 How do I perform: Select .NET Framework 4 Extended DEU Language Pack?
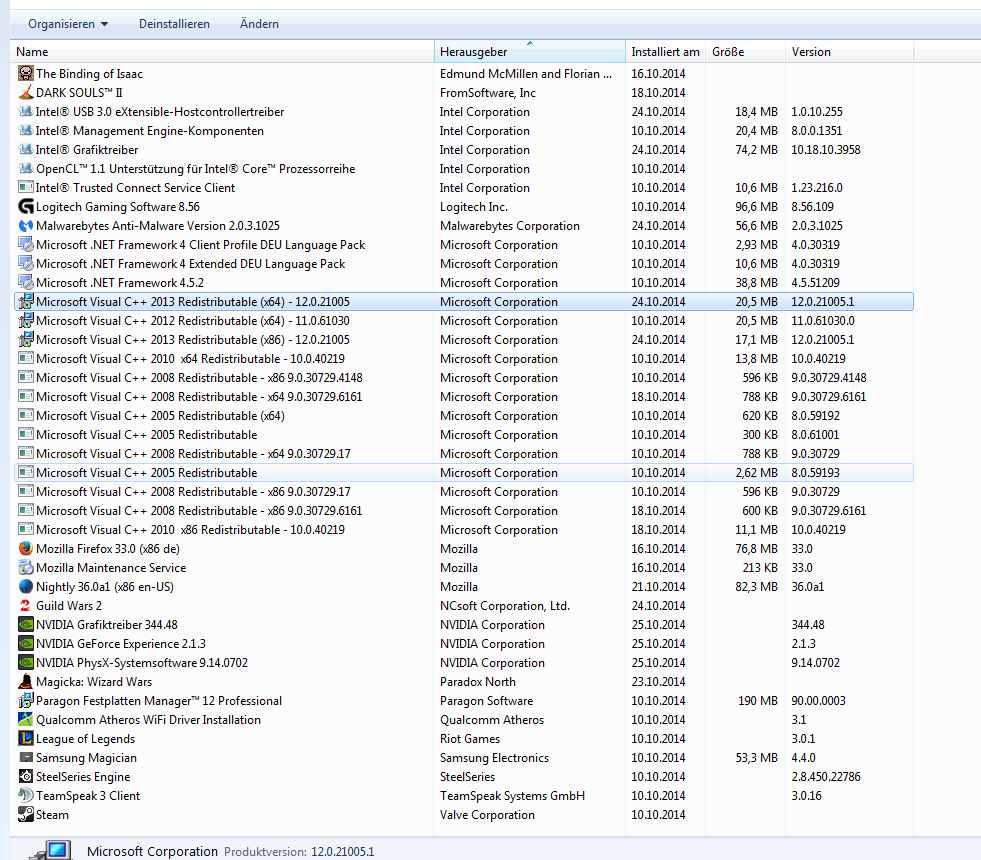tap(464, 264)
